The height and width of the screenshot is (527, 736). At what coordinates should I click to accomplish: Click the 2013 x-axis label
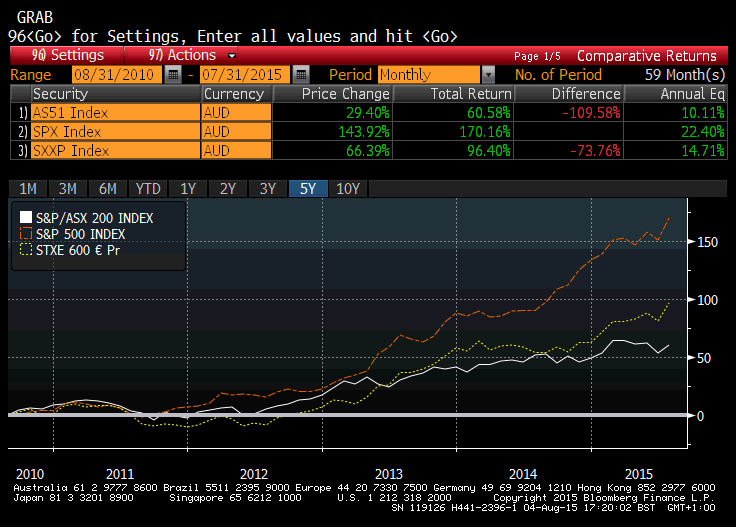pos(389,474)
